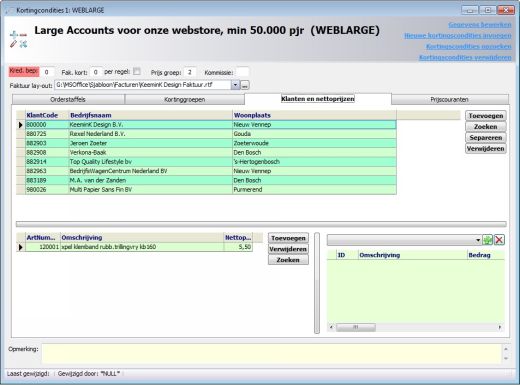Click the Opmerking scrollbar up arrow
This screenshot has width=520, height=385.
pos(506,349)
